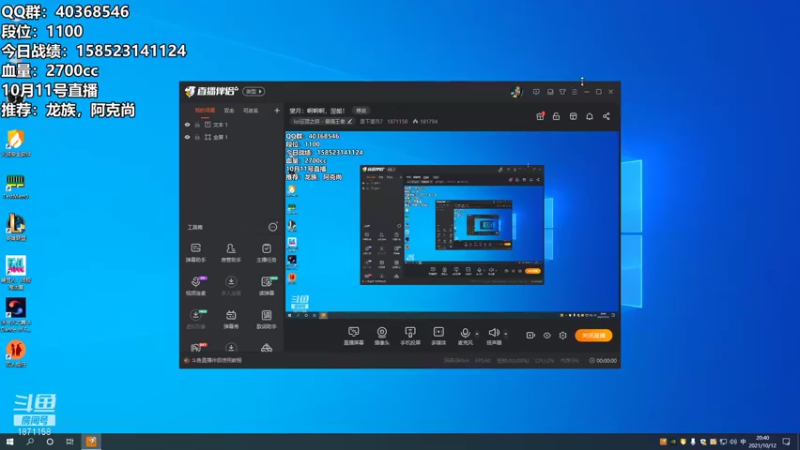Add screen capture source 直播屏幕
The image size is (800, 450).
click(x=354, y=336)
